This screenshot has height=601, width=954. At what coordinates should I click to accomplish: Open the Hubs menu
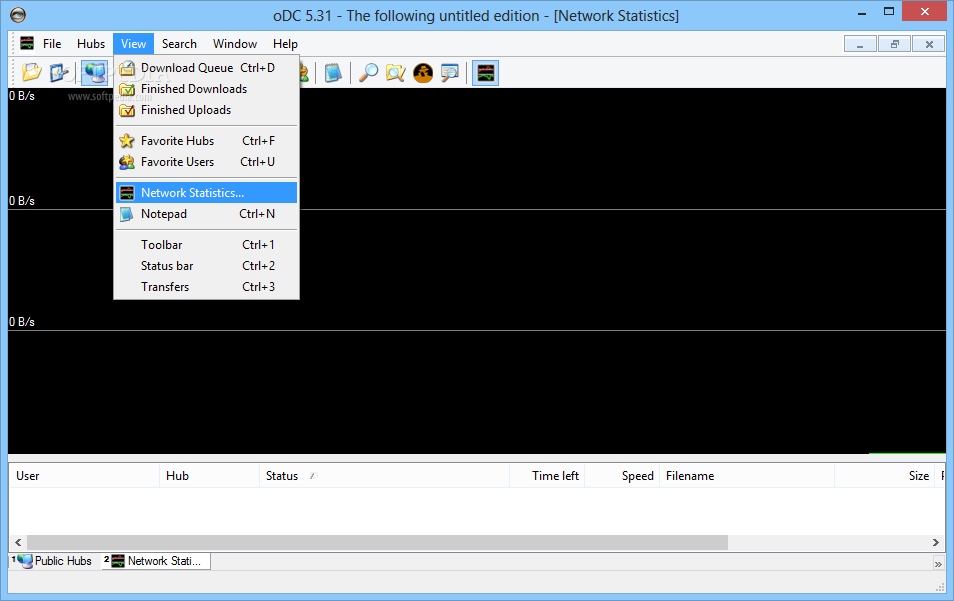91,44
